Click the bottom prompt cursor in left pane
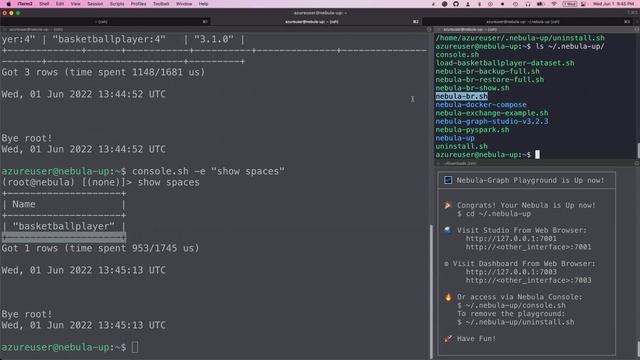 pyautogui.click(x=135, y=347)
